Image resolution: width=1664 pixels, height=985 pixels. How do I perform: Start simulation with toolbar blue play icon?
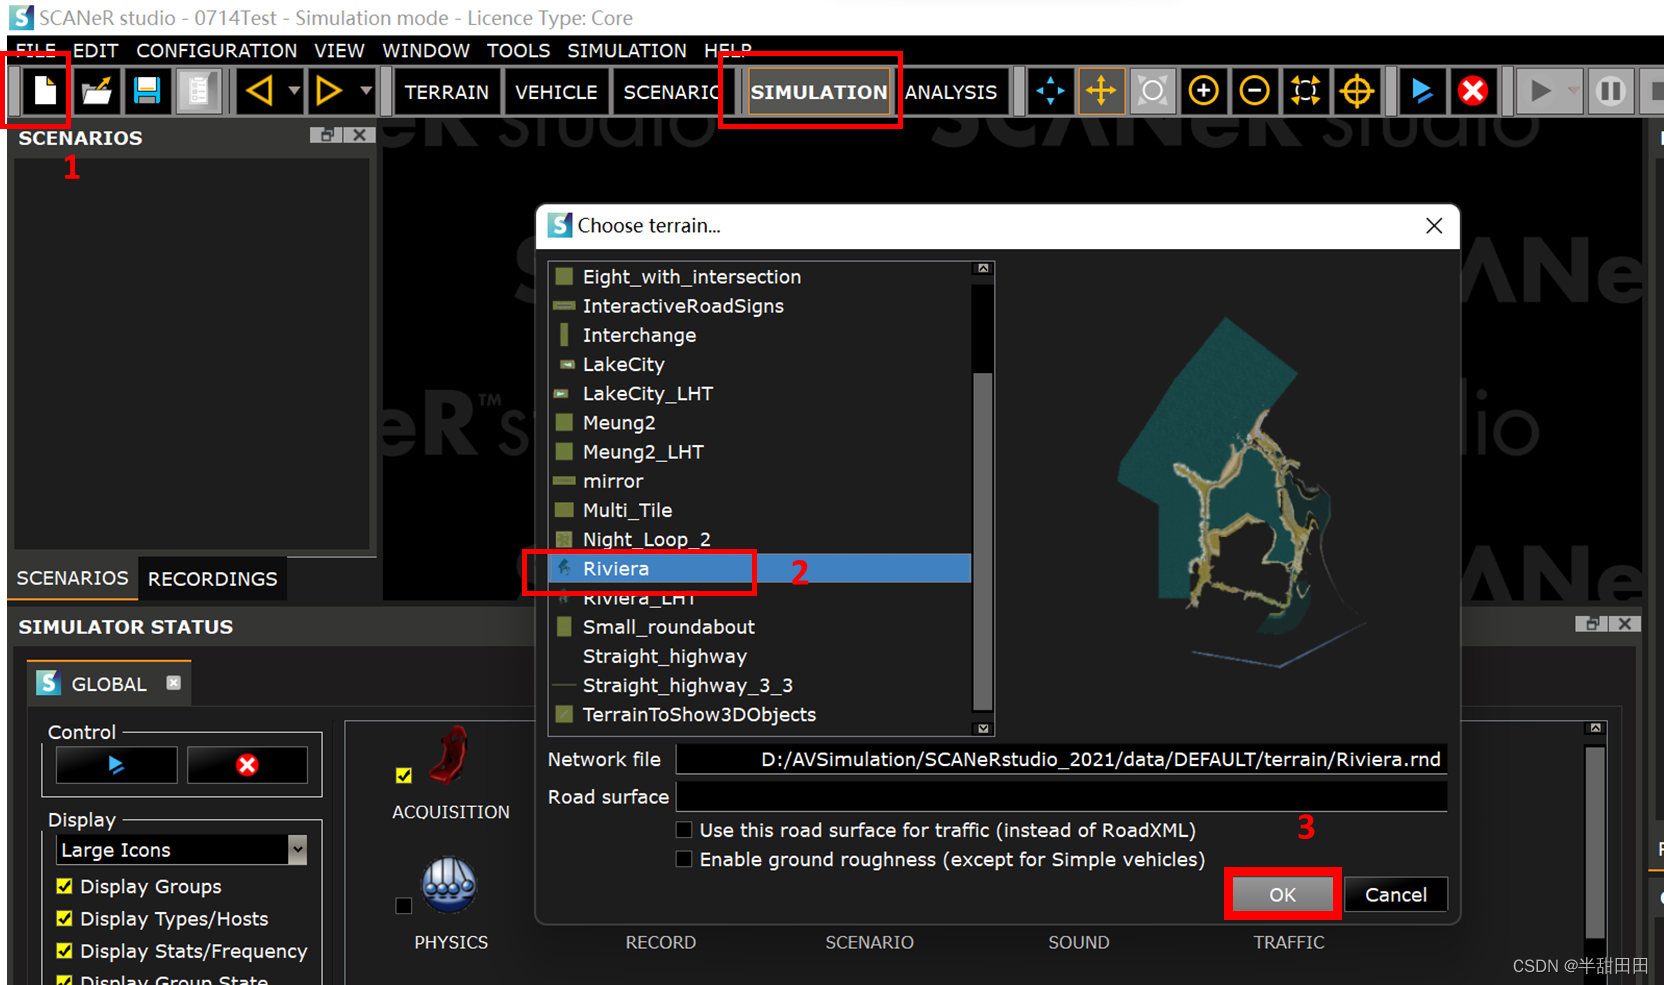click(1421, 91)
